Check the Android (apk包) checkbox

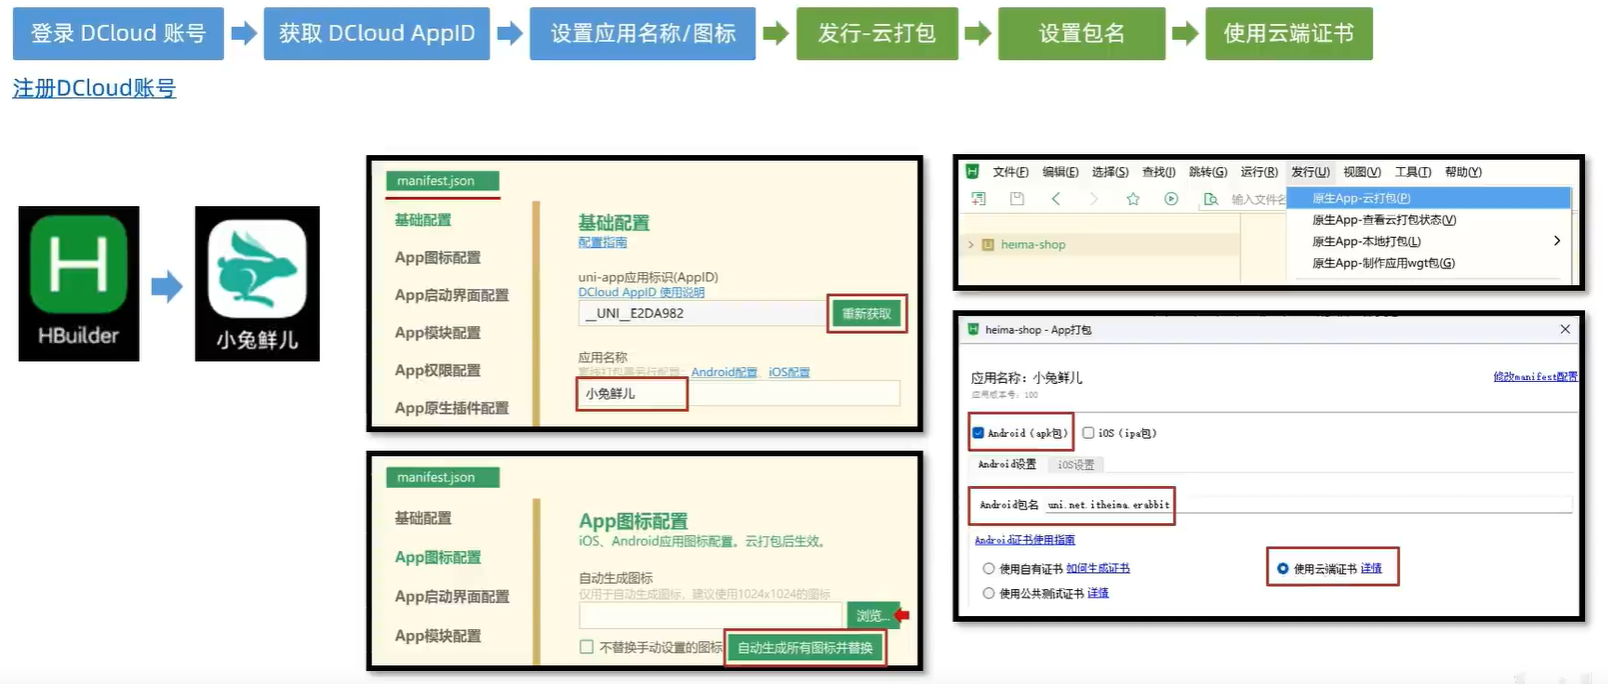978,433
